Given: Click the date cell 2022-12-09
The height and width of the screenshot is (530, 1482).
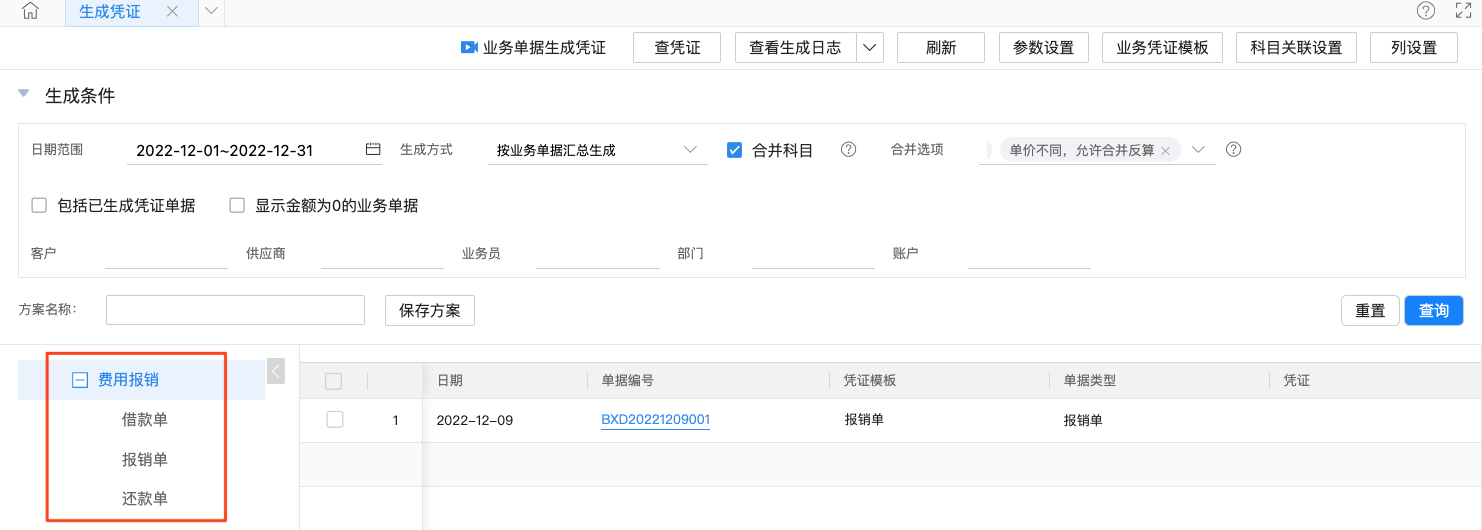Looking at the screenshot, I should pyautogui.click(x=475, y=420).
